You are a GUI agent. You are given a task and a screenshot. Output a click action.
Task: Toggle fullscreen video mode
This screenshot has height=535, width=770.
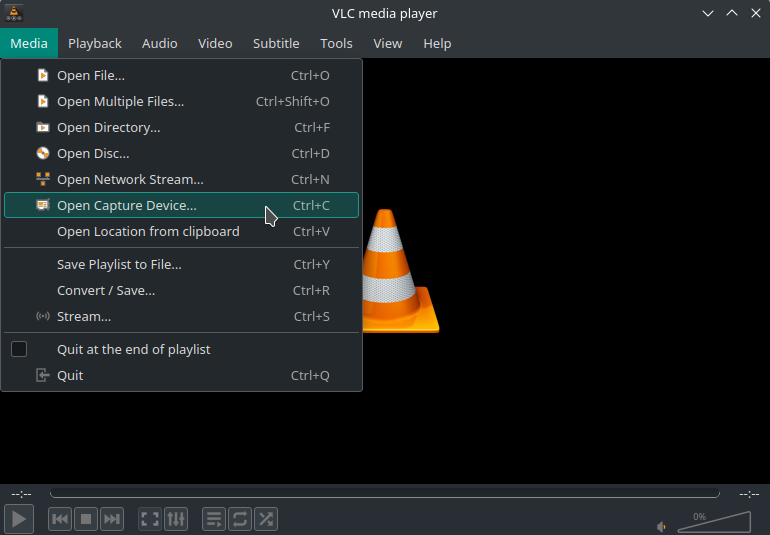click(x=150, y=519)
